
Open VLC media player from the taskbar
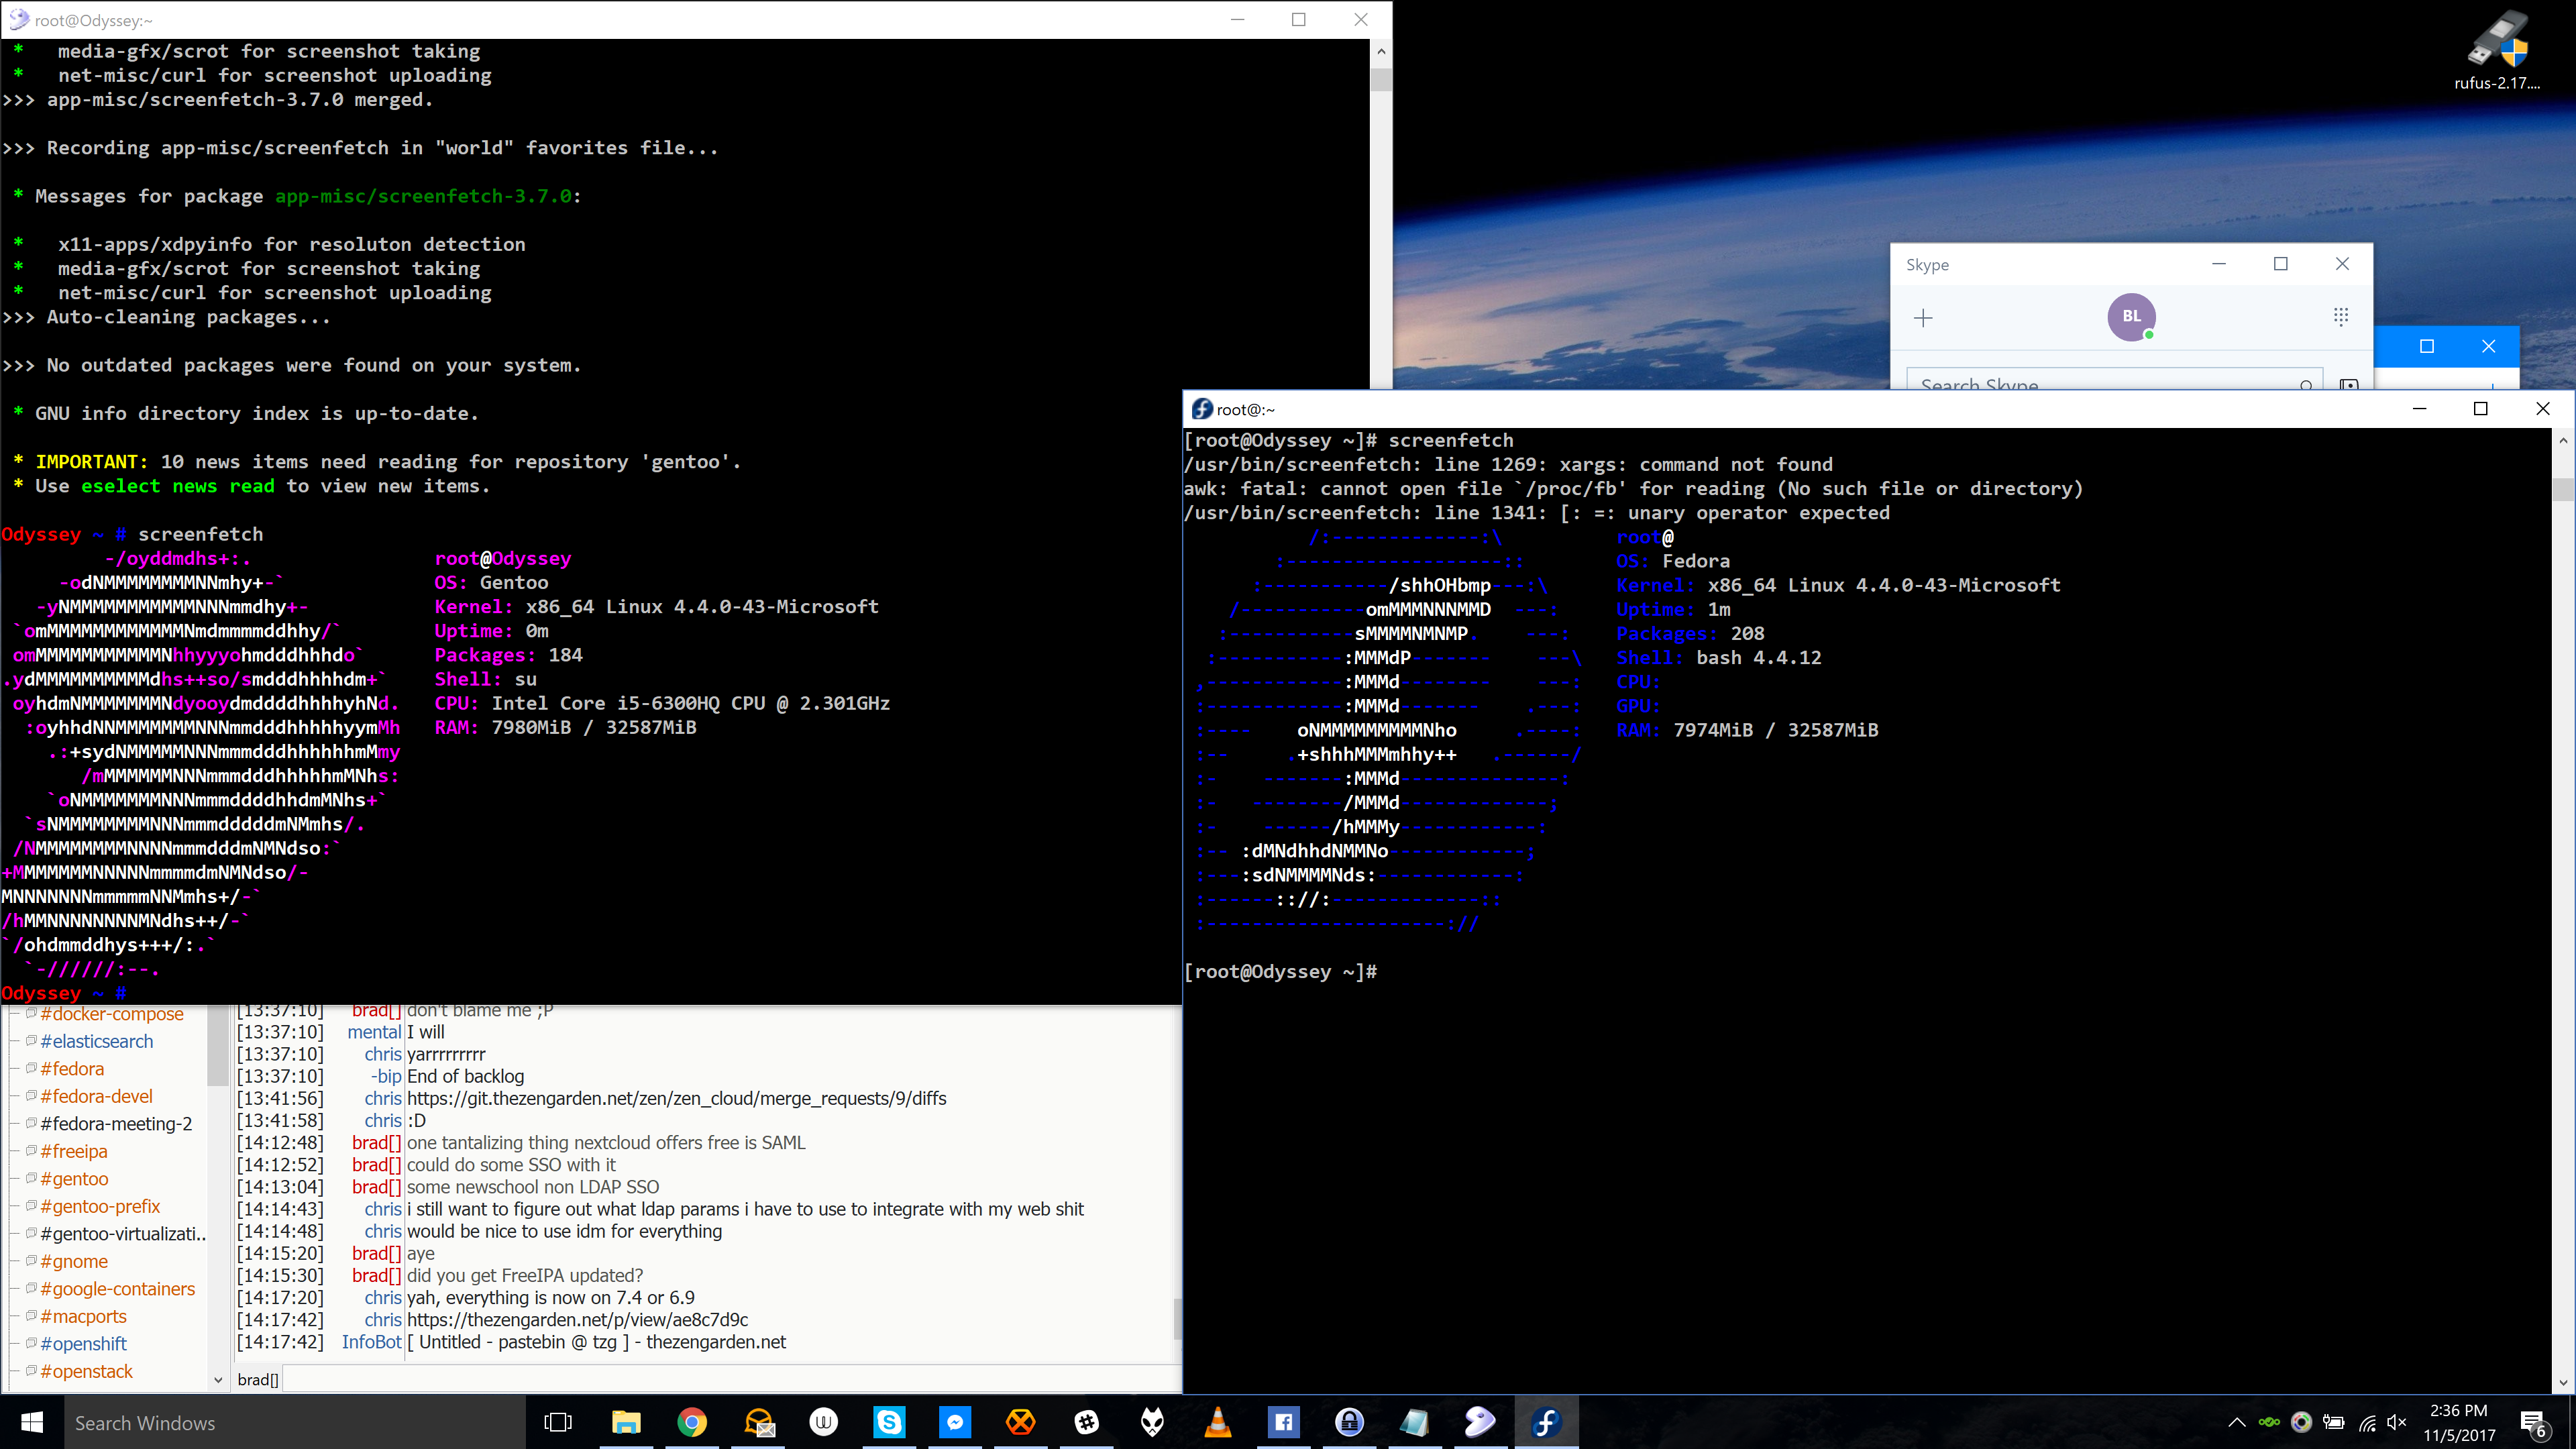tap(1218, 1422)
